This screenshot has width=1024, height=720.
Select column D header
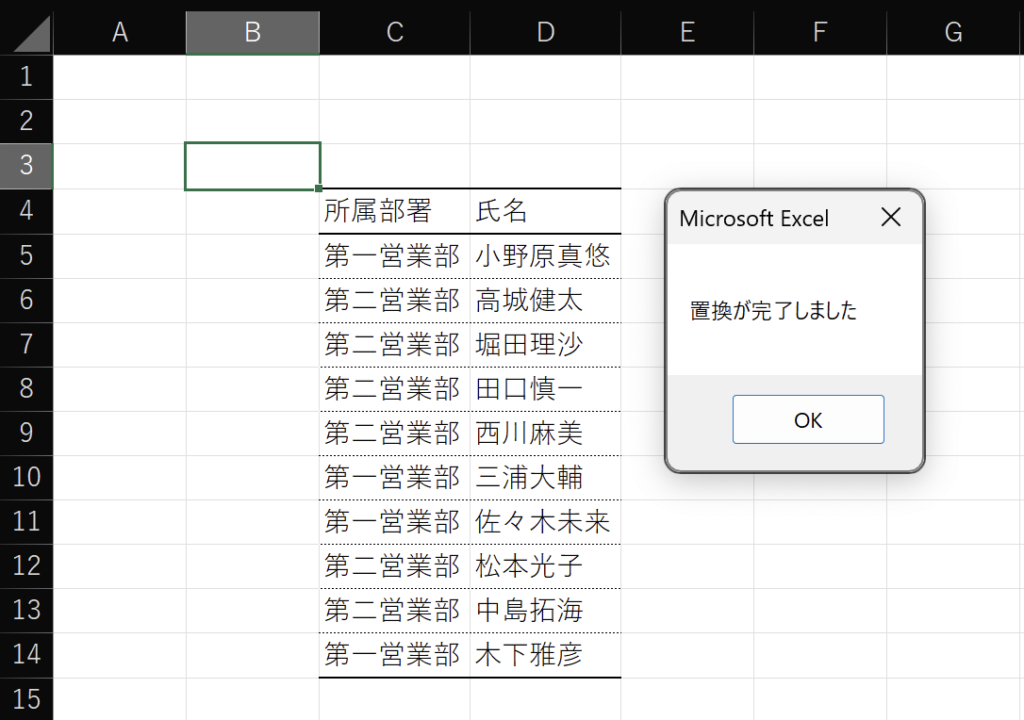[545, 33]
